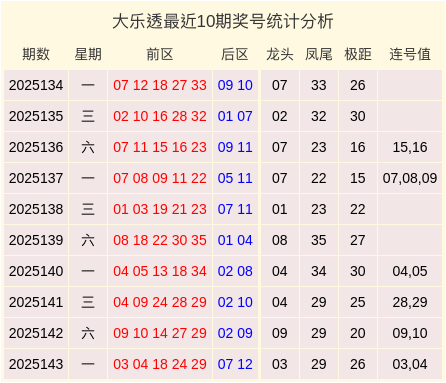Click back numbers 09 10 in row 2025134
Screen dimensions: 446x383
point(235,85)
